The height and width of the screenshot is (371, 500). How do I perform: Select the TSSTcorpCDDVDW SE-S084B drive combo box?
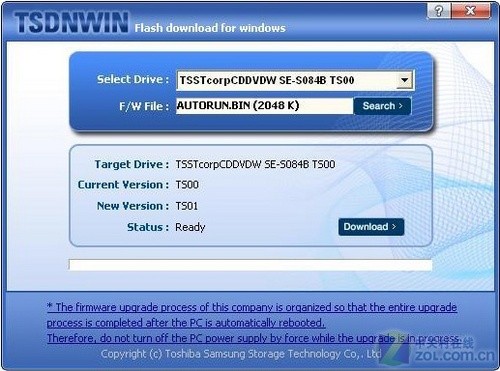coord(295,80)
